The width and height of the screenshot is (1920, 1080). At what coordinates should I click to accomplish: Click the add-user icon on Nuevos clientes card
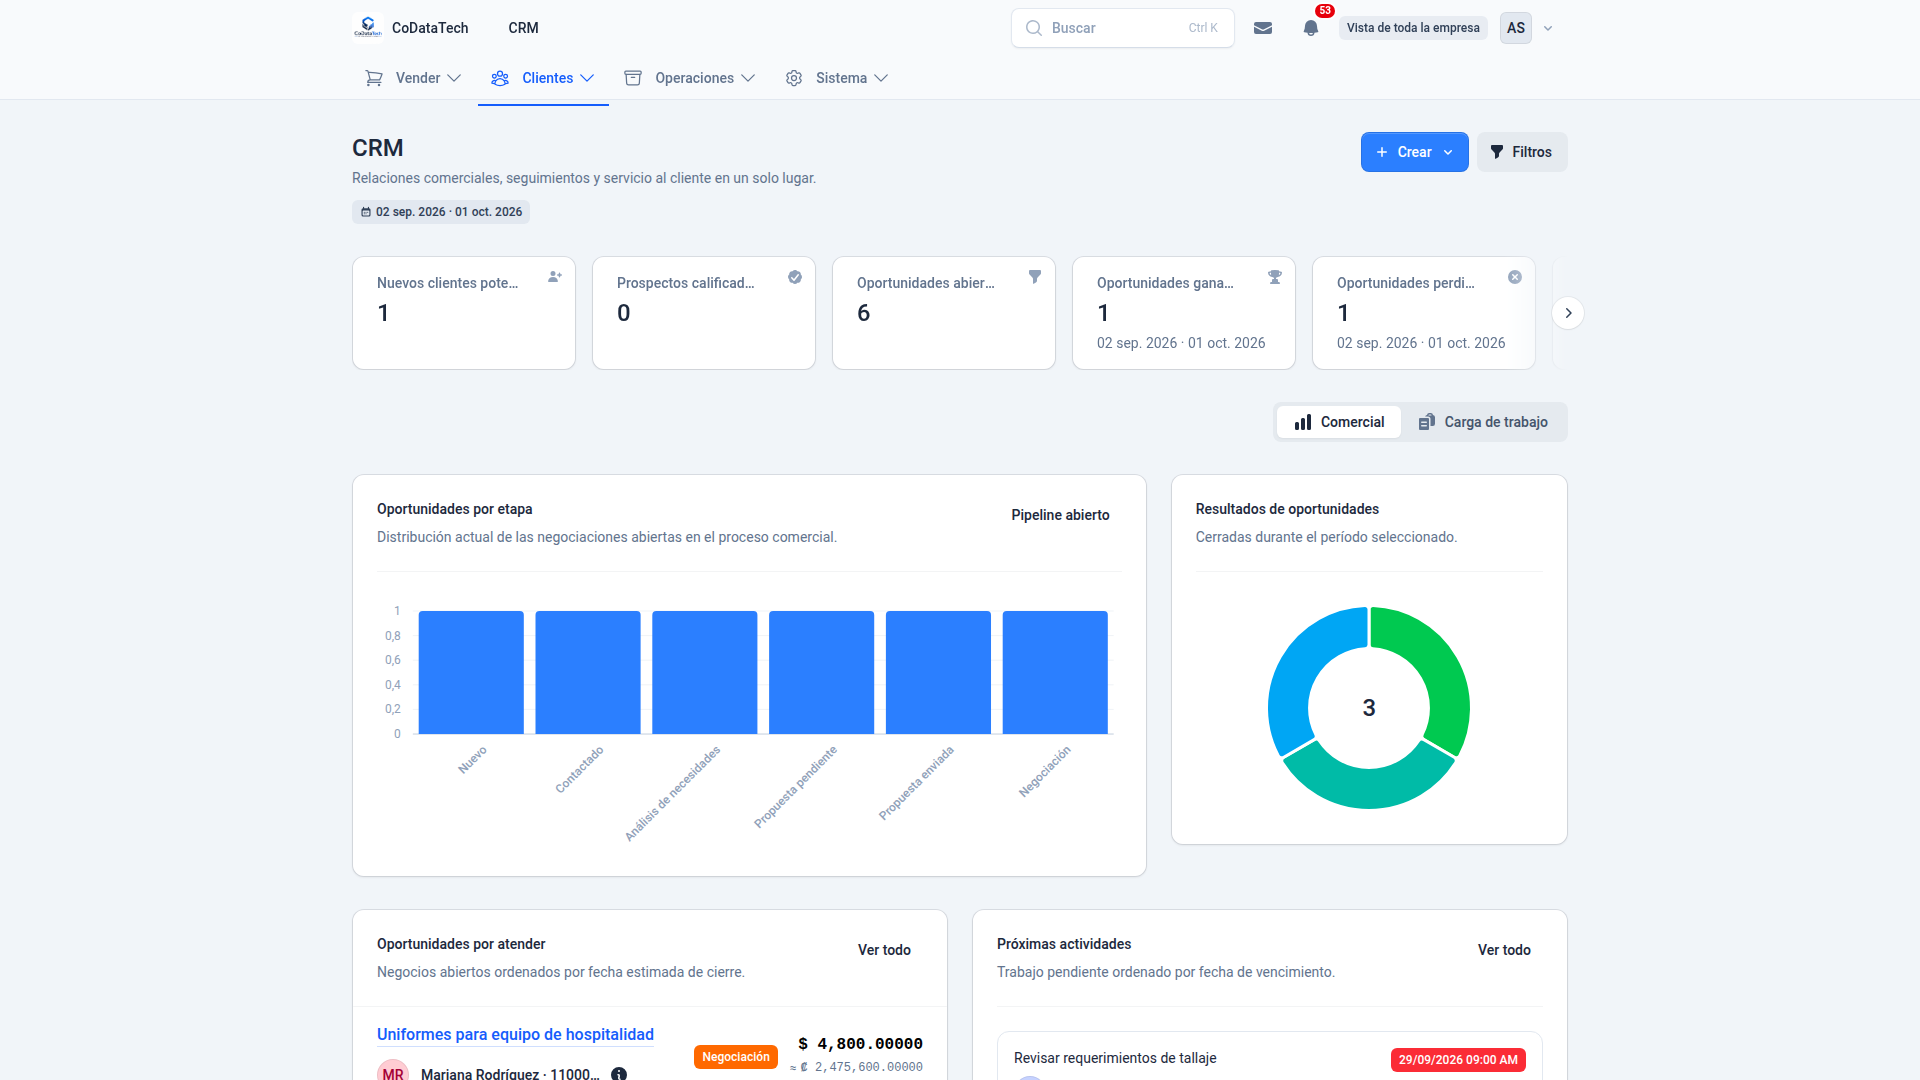point(555,277)
